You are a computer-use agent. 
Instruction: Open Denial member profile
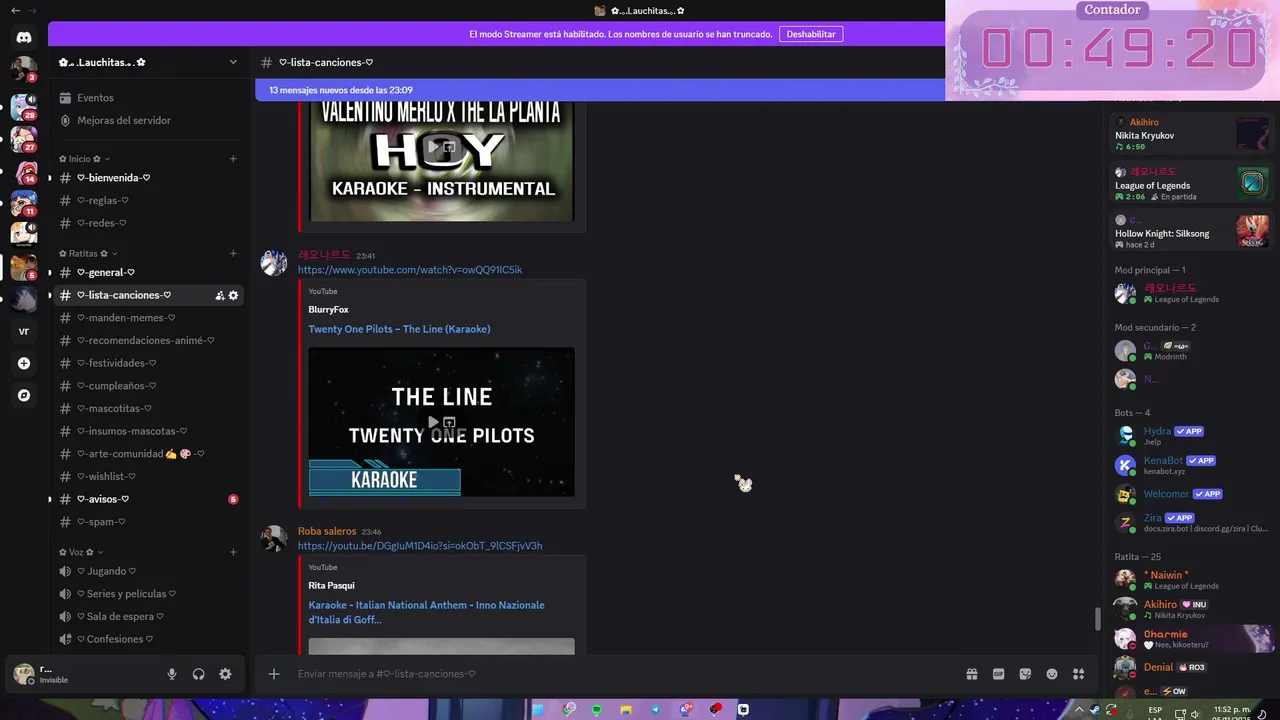click(1190, 667)
